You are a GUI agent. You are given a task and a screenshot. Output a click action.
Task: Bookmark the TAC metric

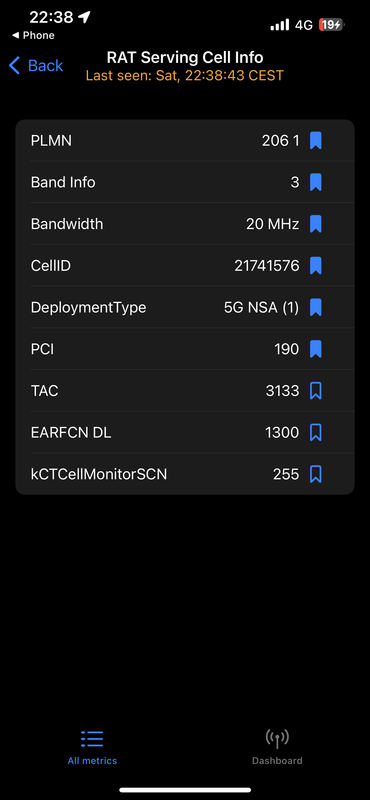(x=315, y=391)
